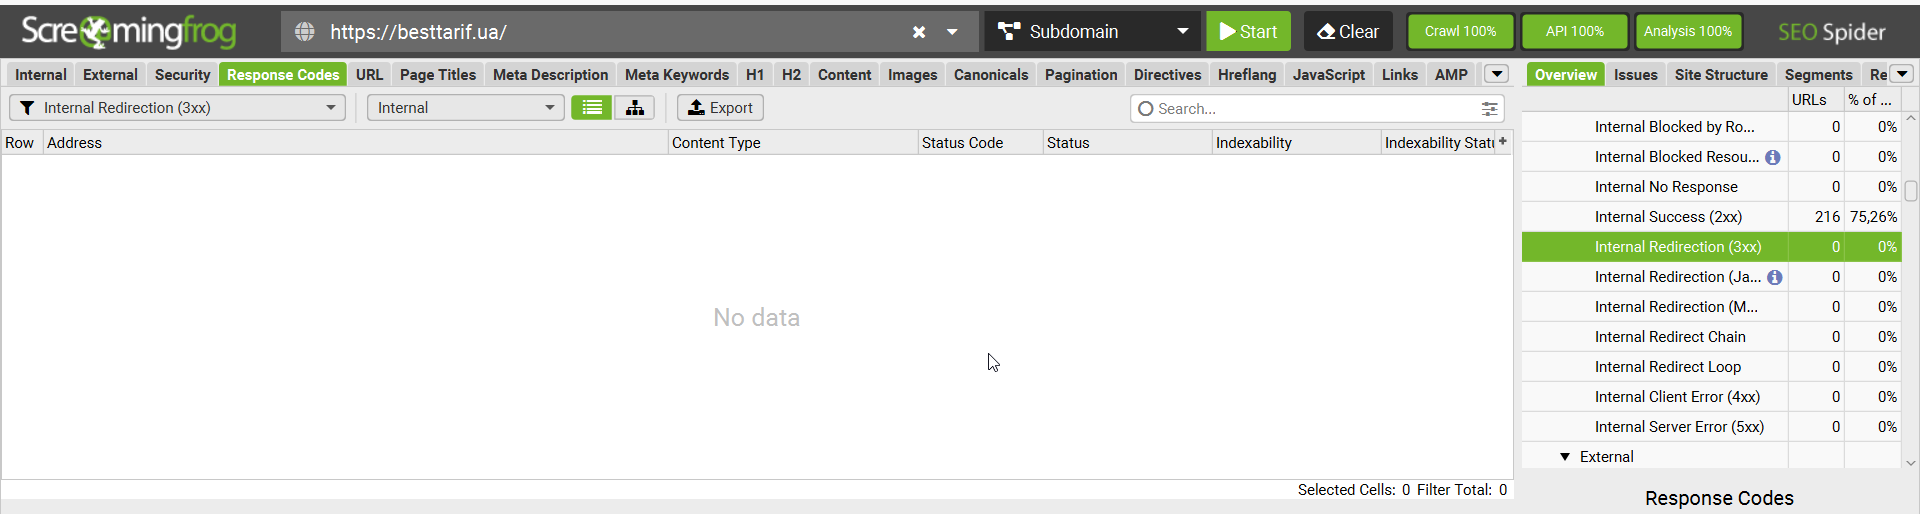Switch to the H1 tab

[x=755, y=74]
